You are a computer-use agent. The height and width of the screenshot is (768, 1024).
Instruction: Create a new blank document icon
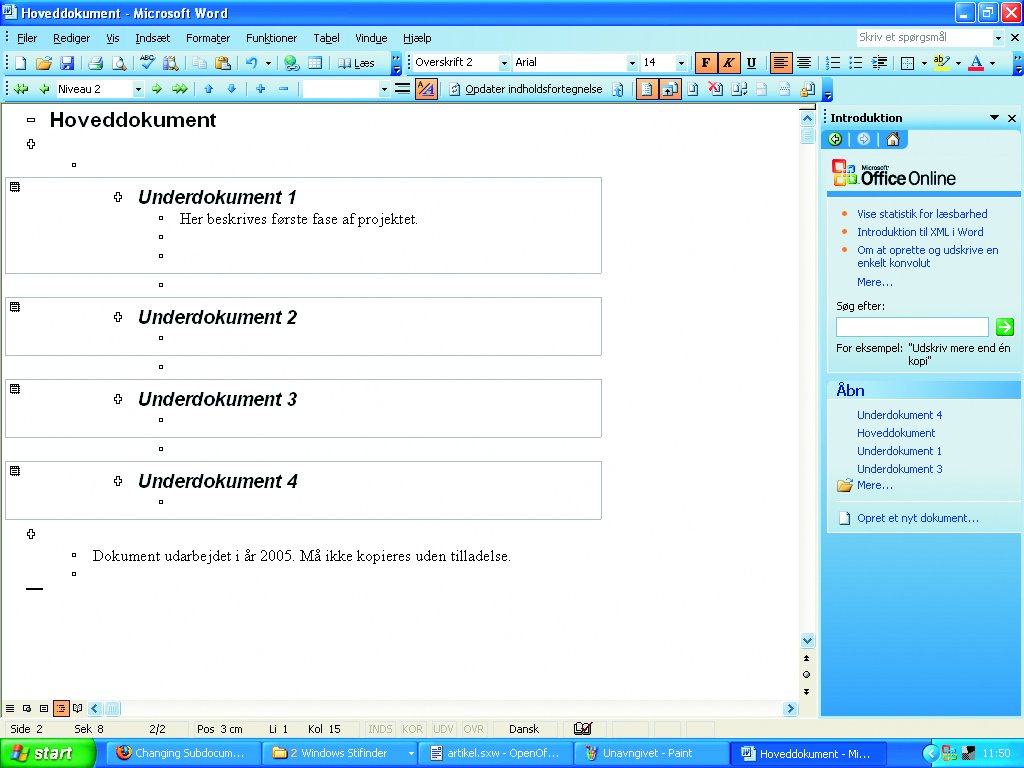(20, 63)
